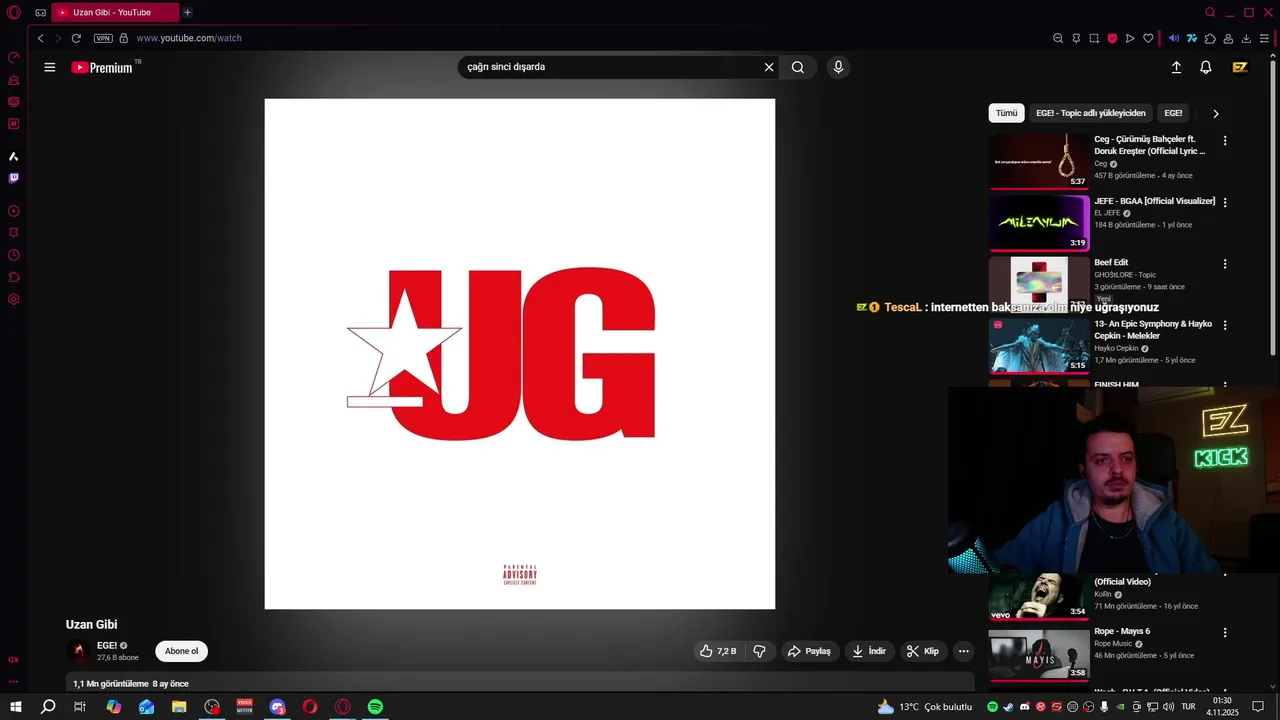Select the Tümü filter chip
The width and height of the screenshot is (1280, 720).
pyautogui.click(x=1006, y=113)
